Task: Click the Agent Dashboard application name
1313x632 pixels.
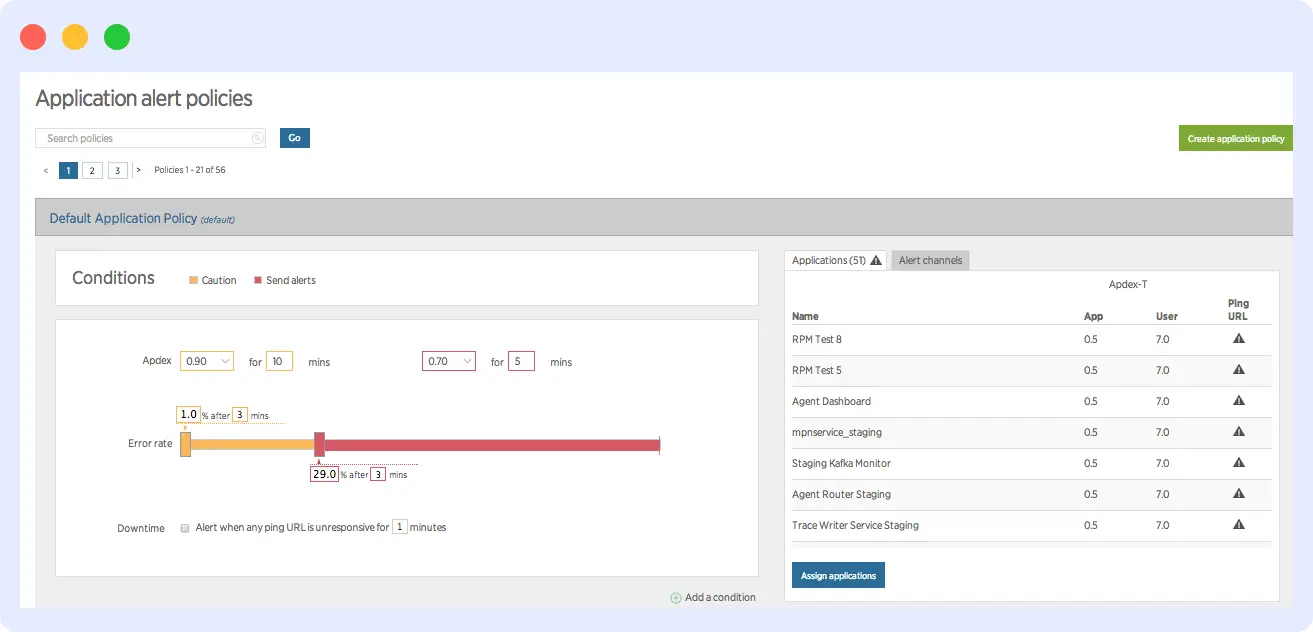Action: tap(831, 401)
